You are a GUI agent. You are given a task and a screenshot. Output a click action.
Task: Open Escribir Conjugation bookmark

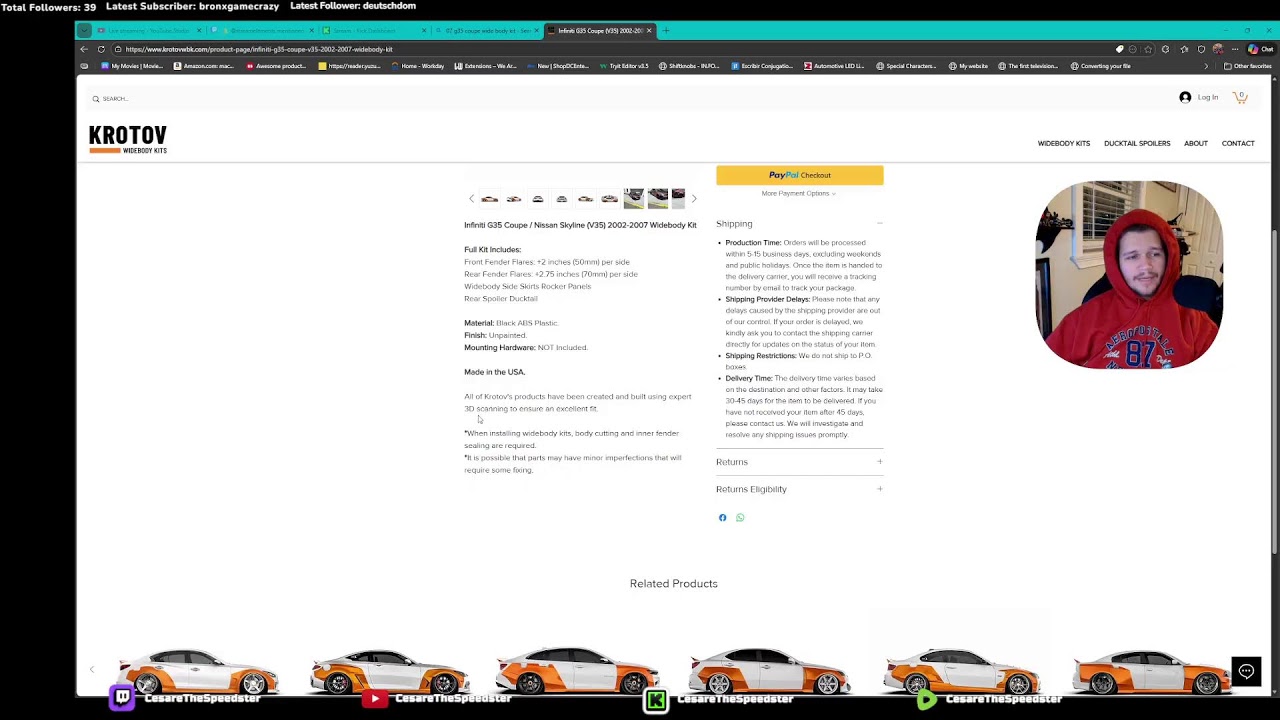(762, 66)
